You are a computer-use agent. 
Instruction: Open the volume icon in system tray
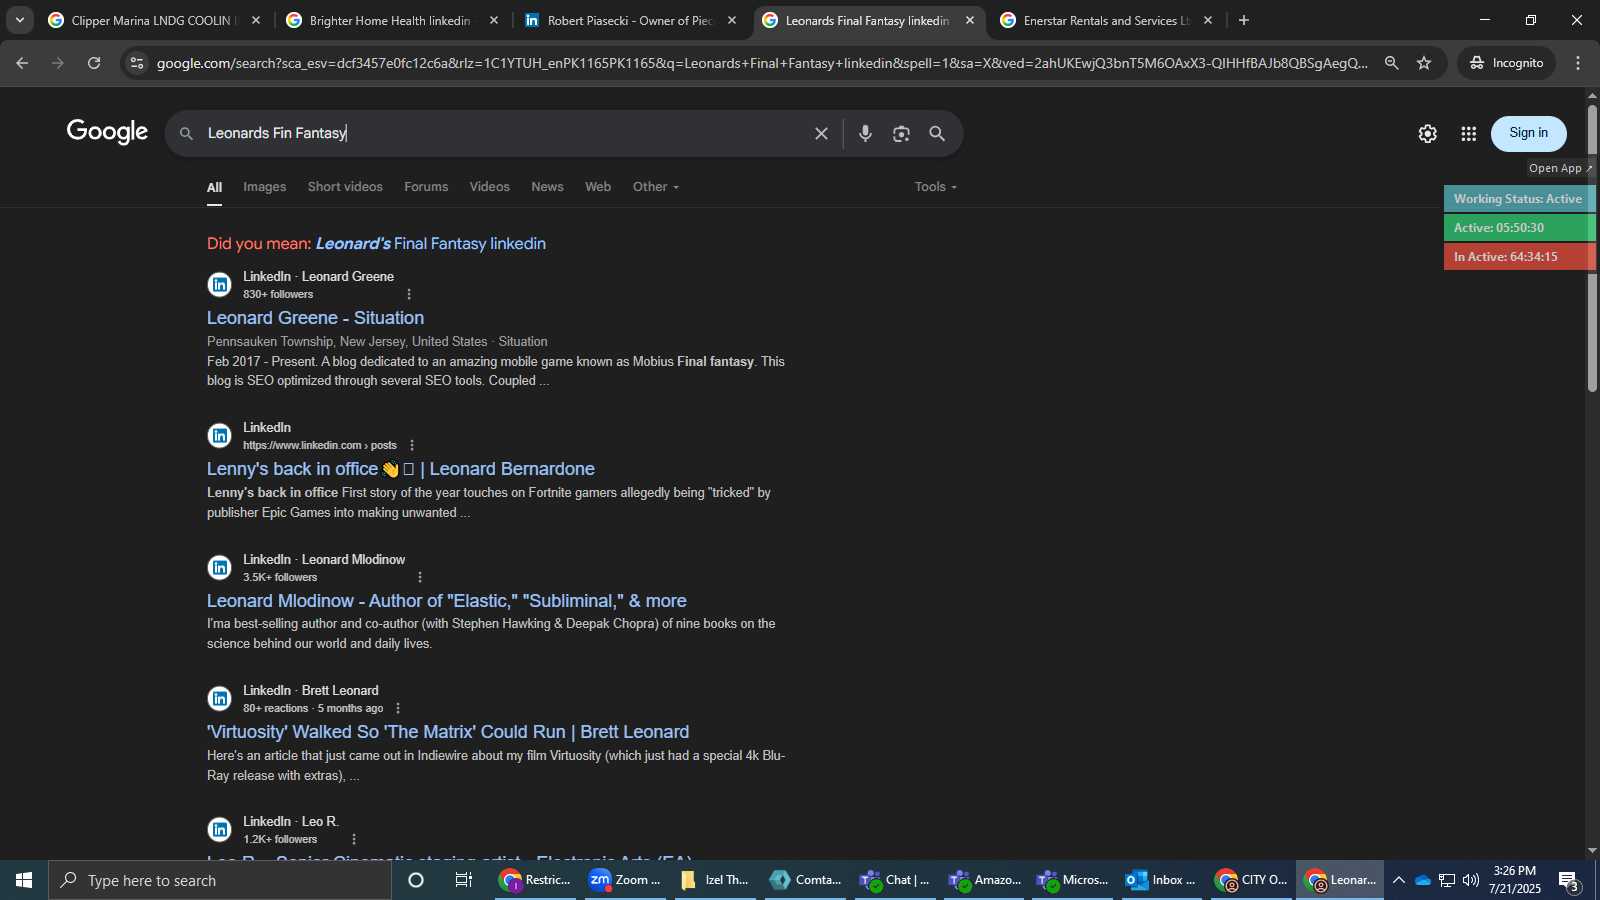[x=1470, y=880]
